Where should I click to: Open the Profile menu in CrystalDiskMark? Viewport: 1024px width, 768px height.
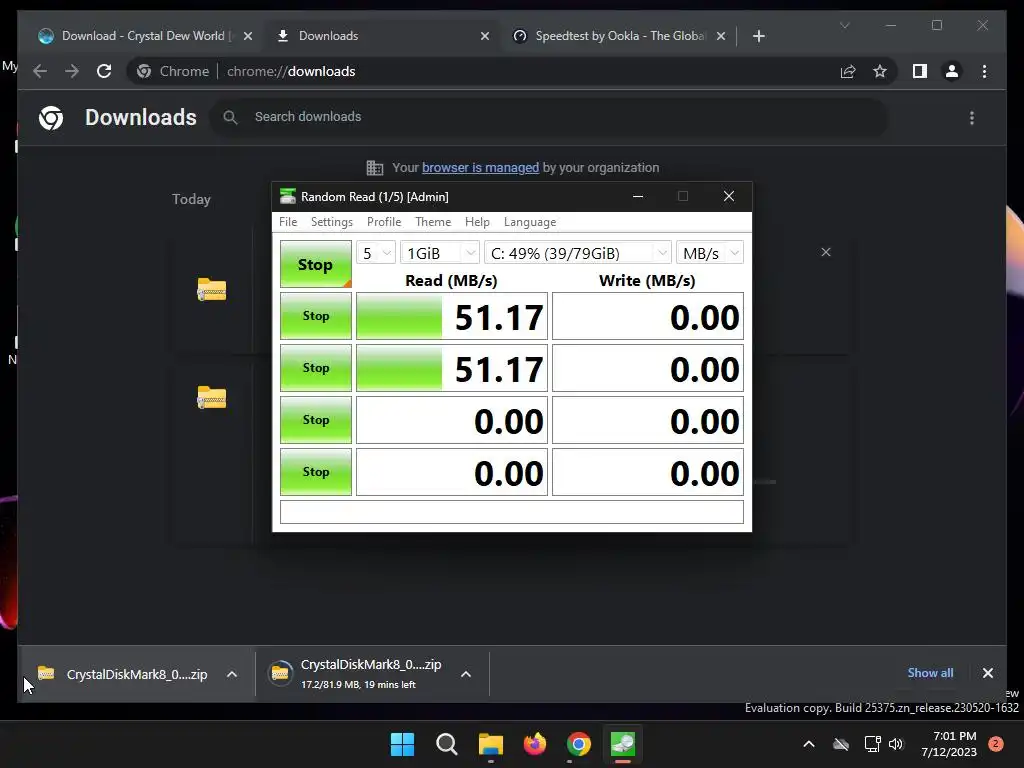tap(384, 222)
